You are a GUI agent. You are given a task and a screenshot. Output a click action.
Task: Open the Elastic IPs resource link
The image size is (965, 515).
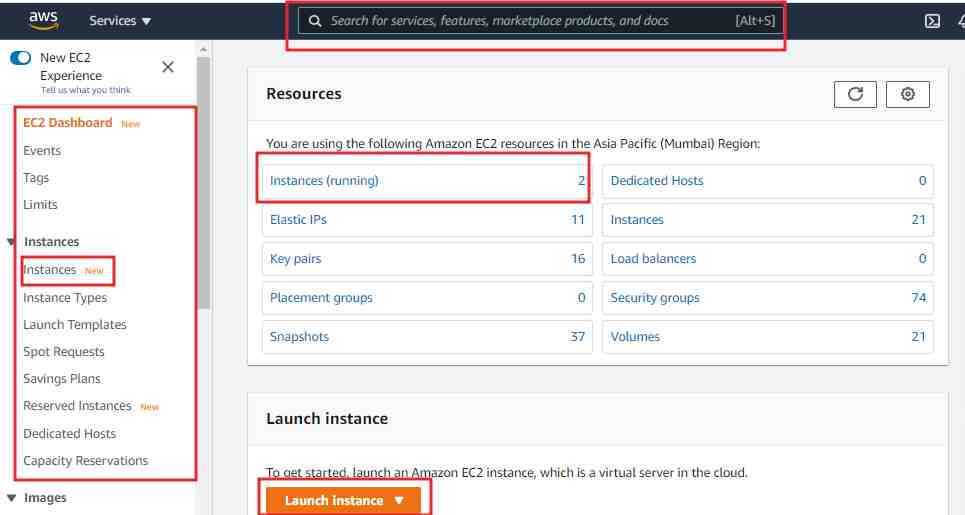click(298, 220)
